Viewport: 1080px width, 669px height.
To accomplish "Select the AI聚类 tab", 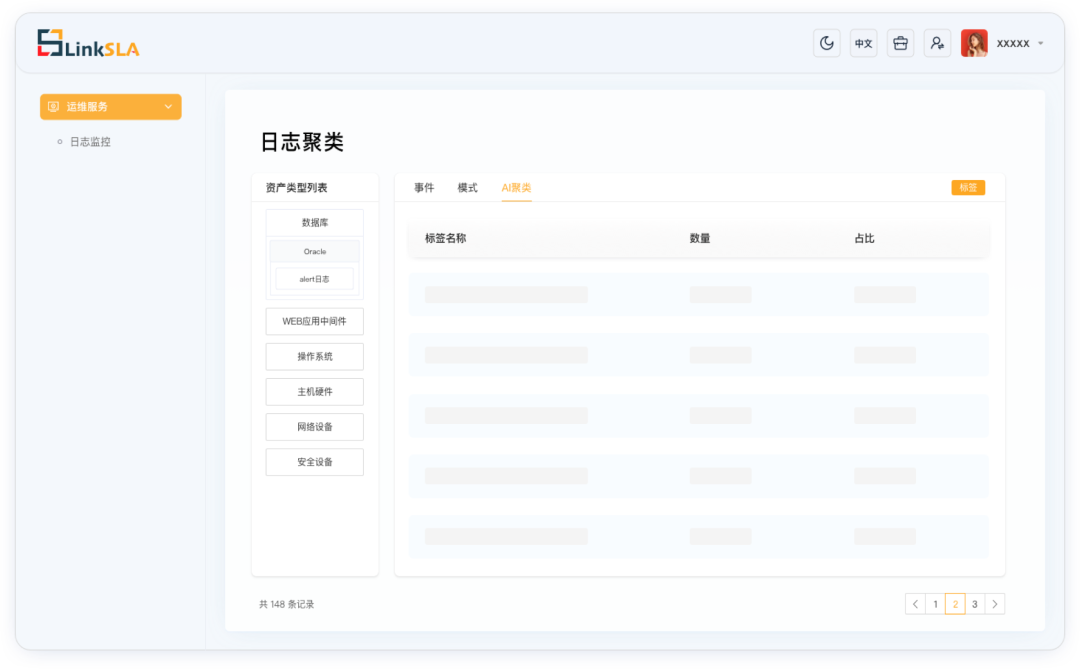I will coord(517,187).
